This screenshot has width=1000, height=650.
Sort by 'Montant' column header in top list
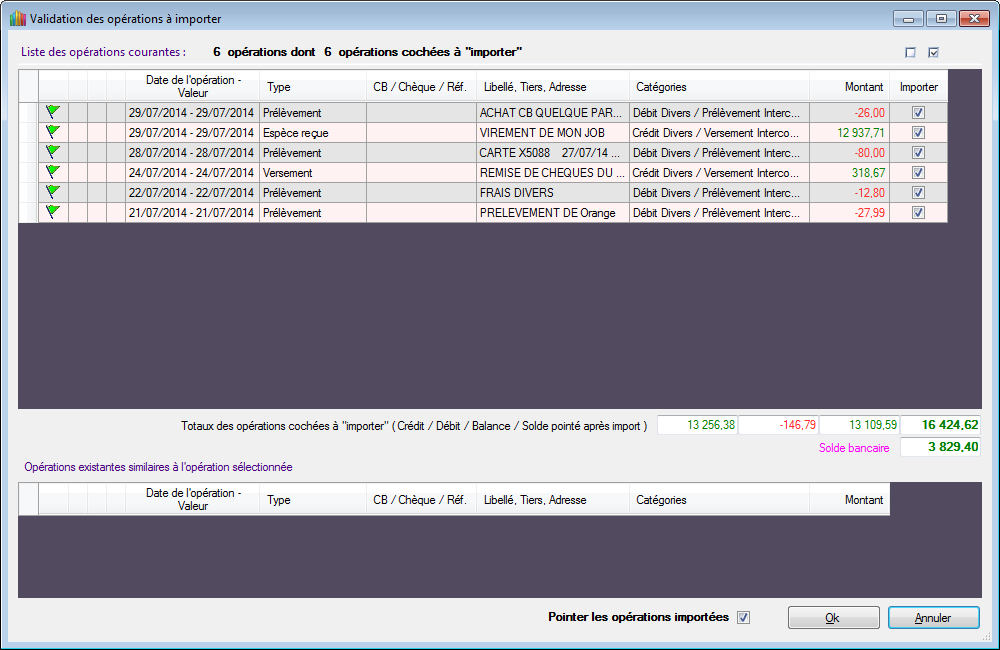pos(849,87)
